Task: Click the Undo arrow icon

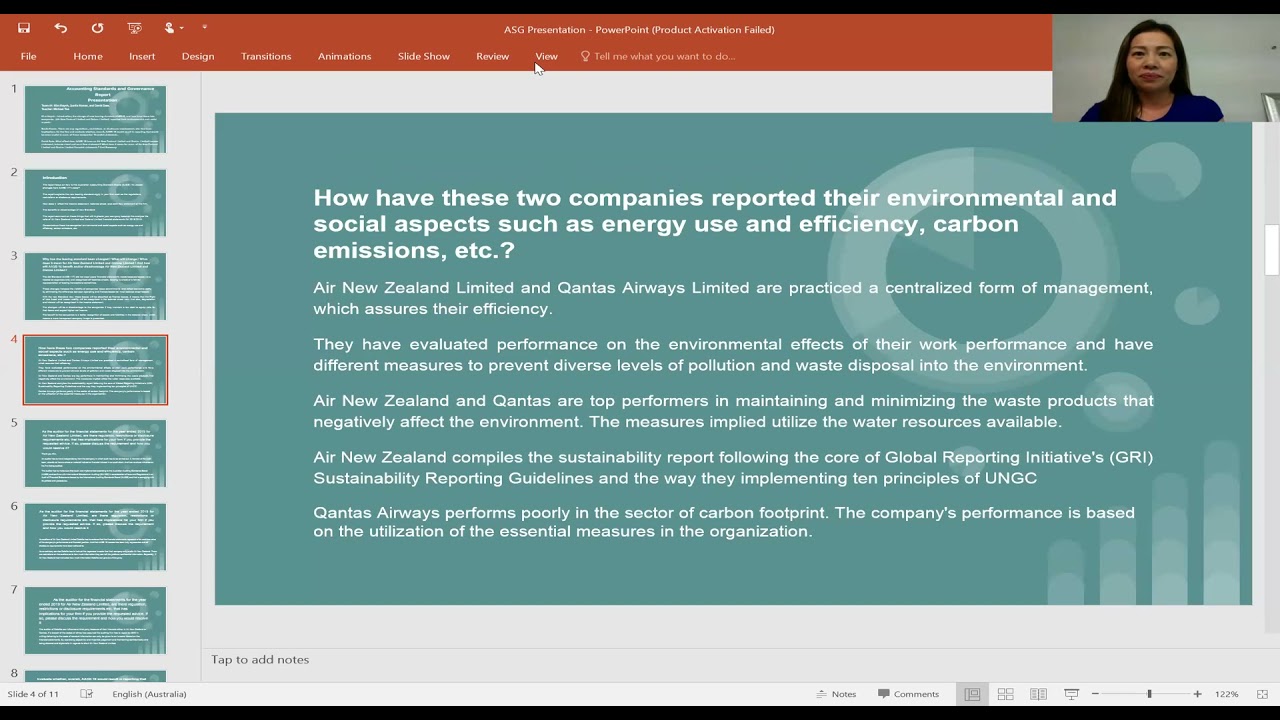Action: coord(61,28)
